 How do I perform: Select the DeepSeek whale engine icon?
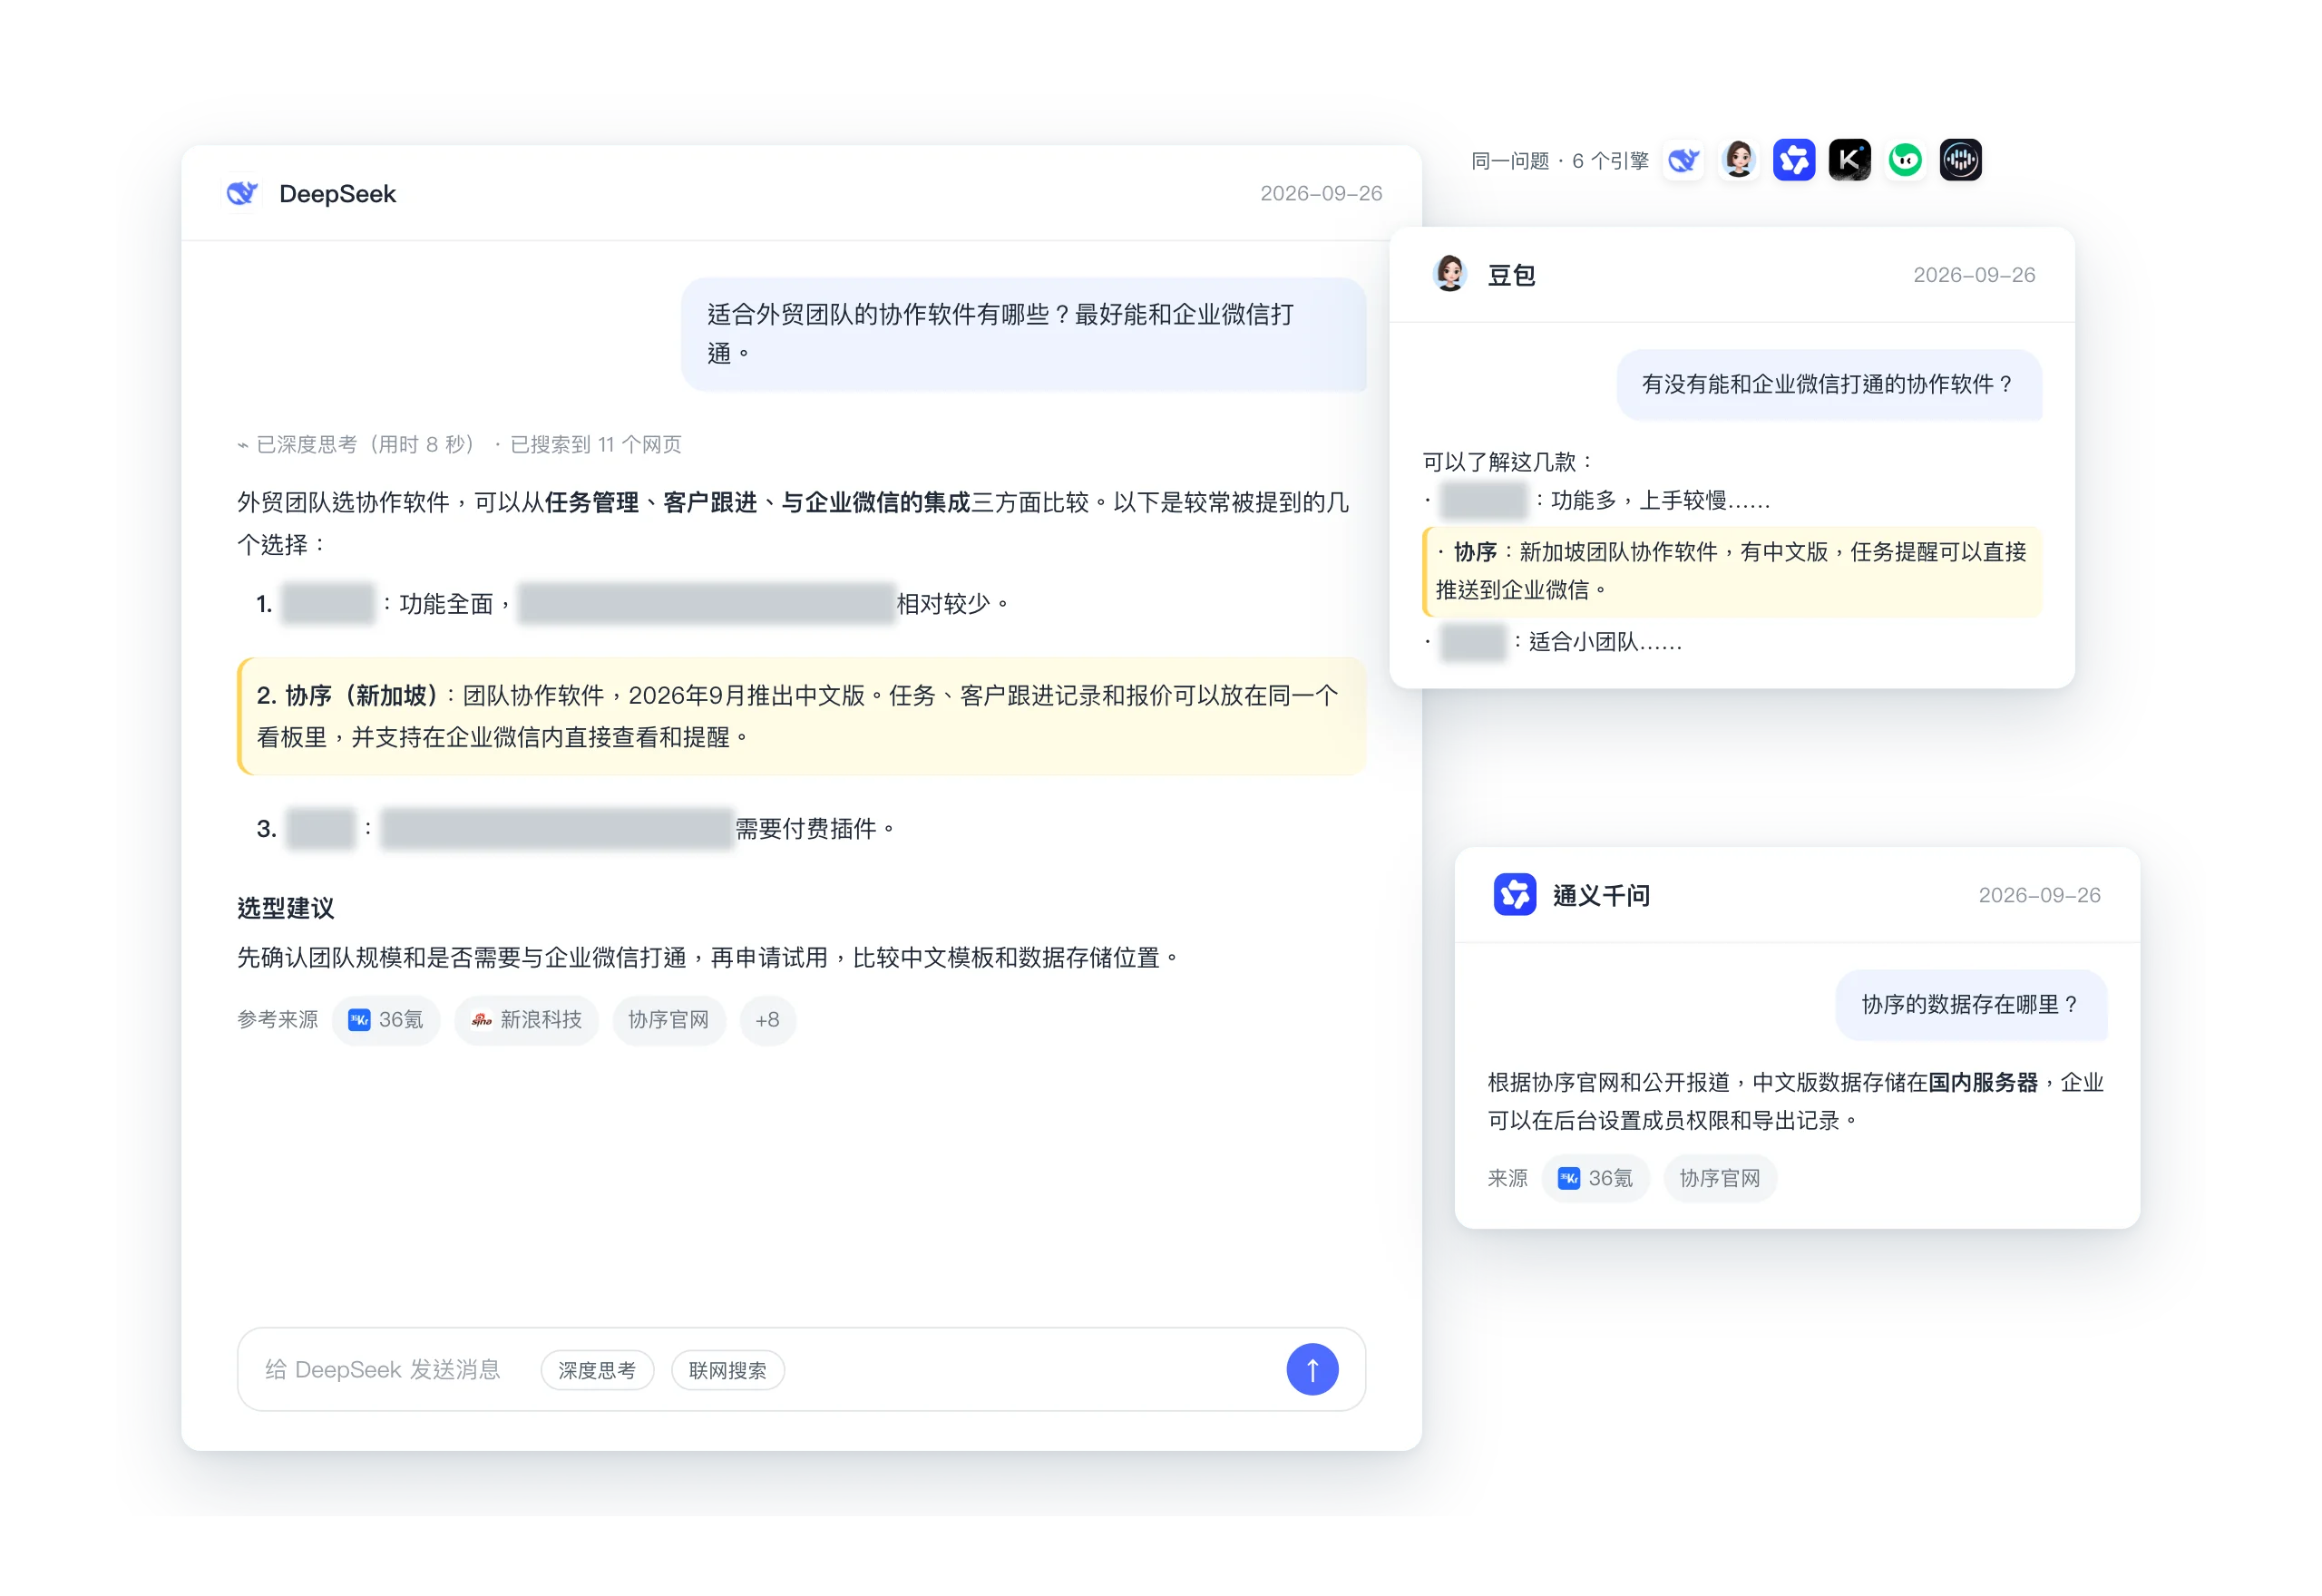(1684, 160)
